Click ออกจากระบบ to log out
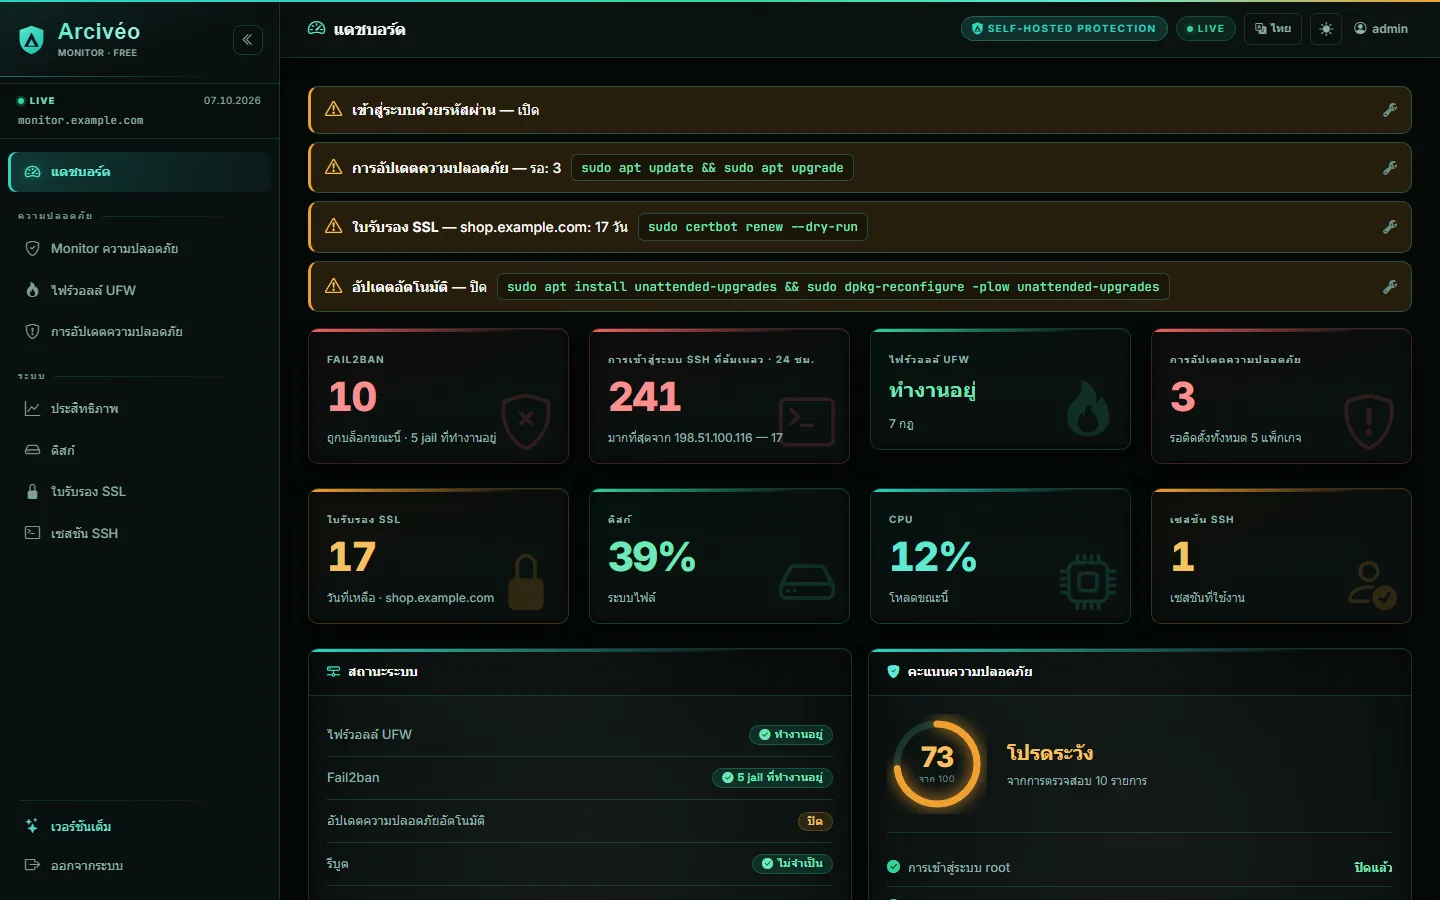 pos(87,865)
